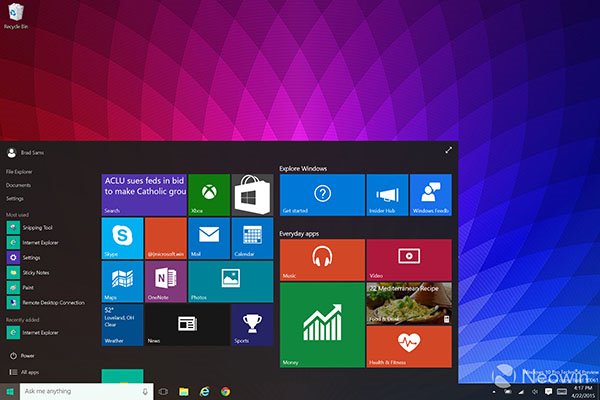The image size is (600, 400).
Task: Click the Power button
Action: coord(22,356)
